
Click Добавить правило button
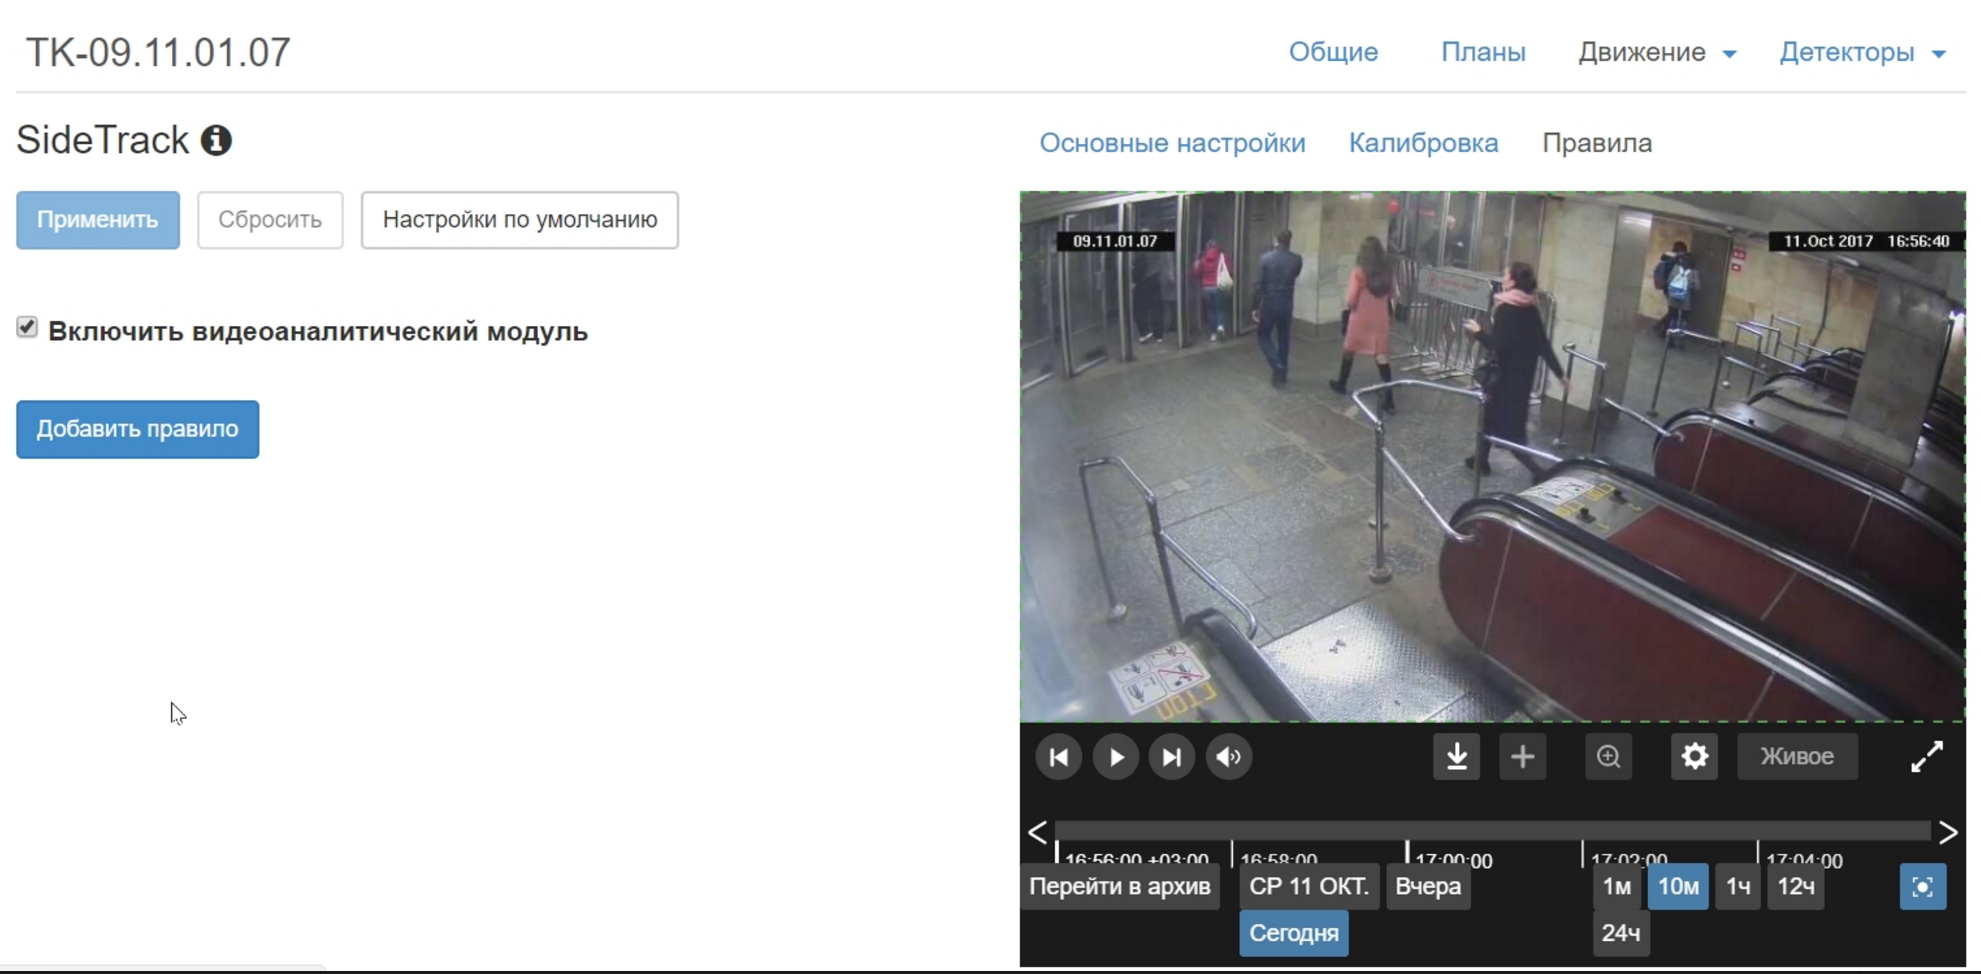(x=138, y=429)
